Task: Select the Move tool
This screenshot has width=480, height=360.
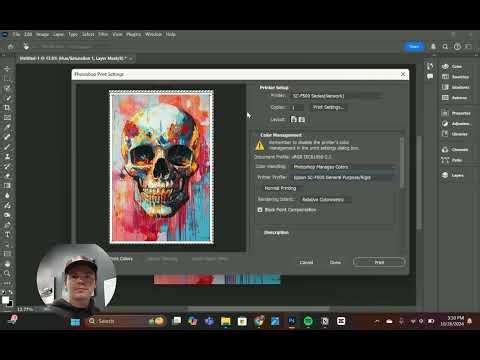Action: tap(7, 69)
